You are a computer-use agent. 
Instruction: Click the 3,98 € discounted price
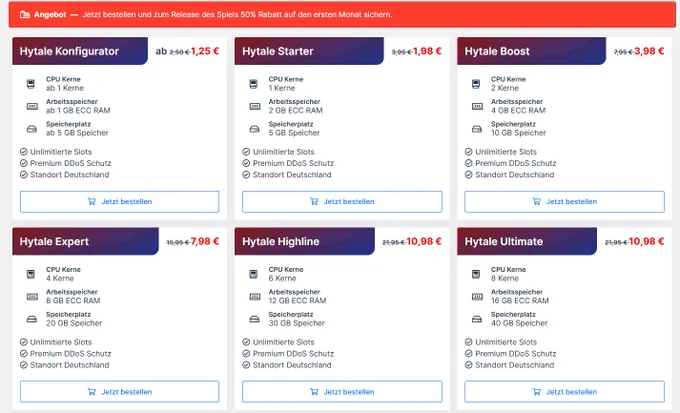tap(649, 51)
